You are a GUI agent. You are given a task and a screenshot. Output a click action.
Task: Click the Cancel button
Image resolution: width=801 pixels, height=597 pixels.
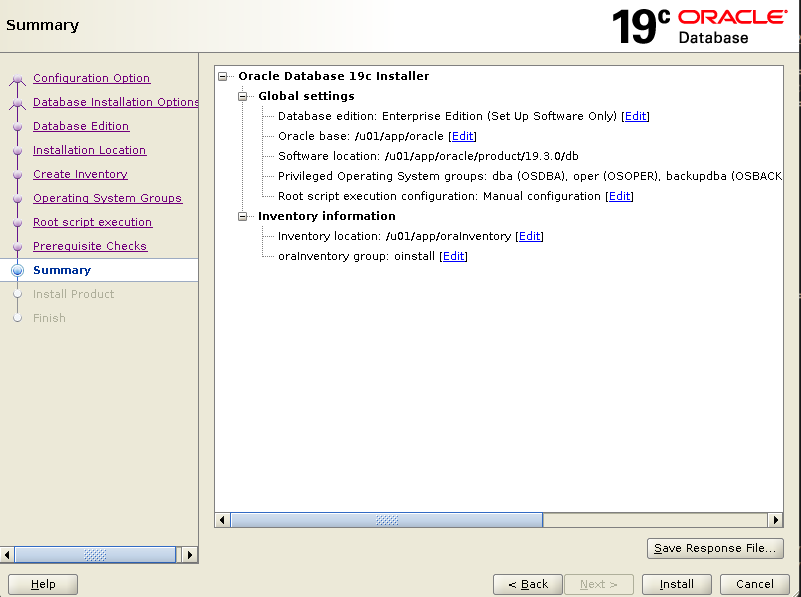pyautogui.click(x=755, y=584)
